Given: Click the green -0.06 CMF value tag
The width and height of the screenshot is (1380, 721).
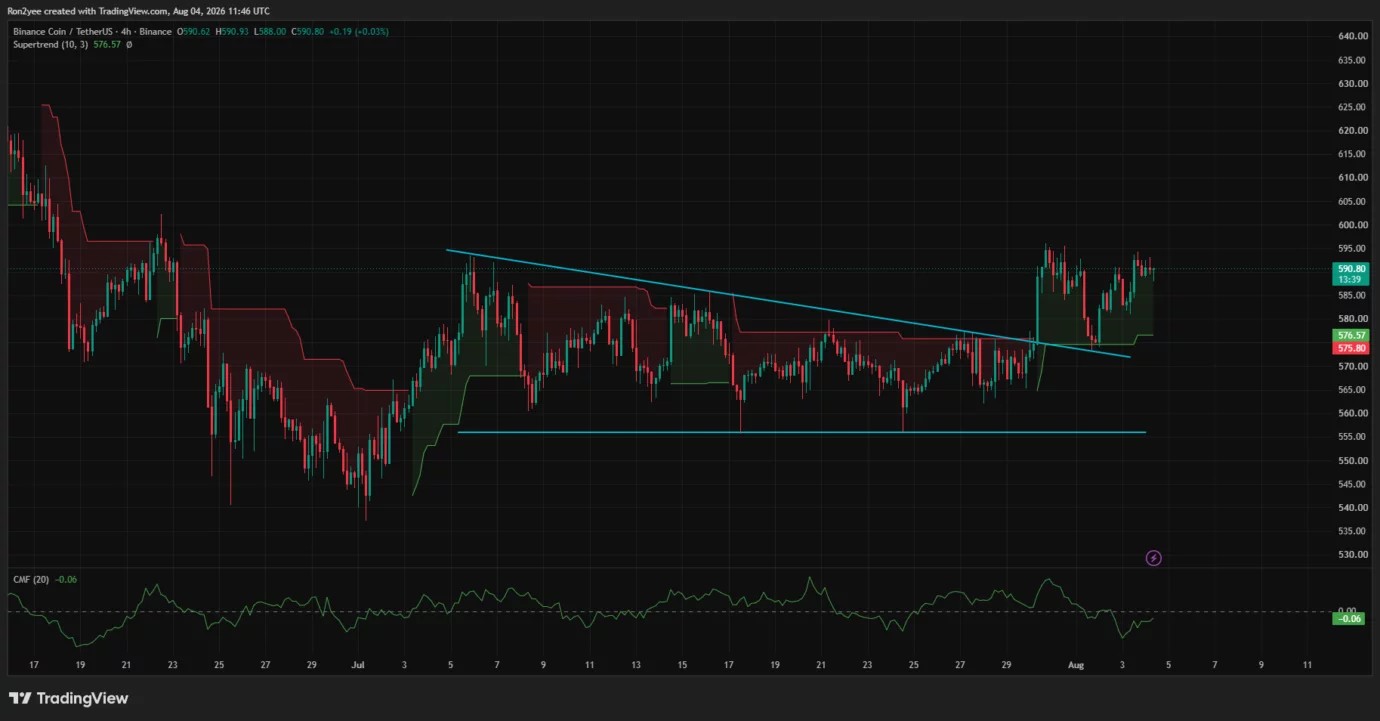Looking at the screenshot, I should point(1351,619).
